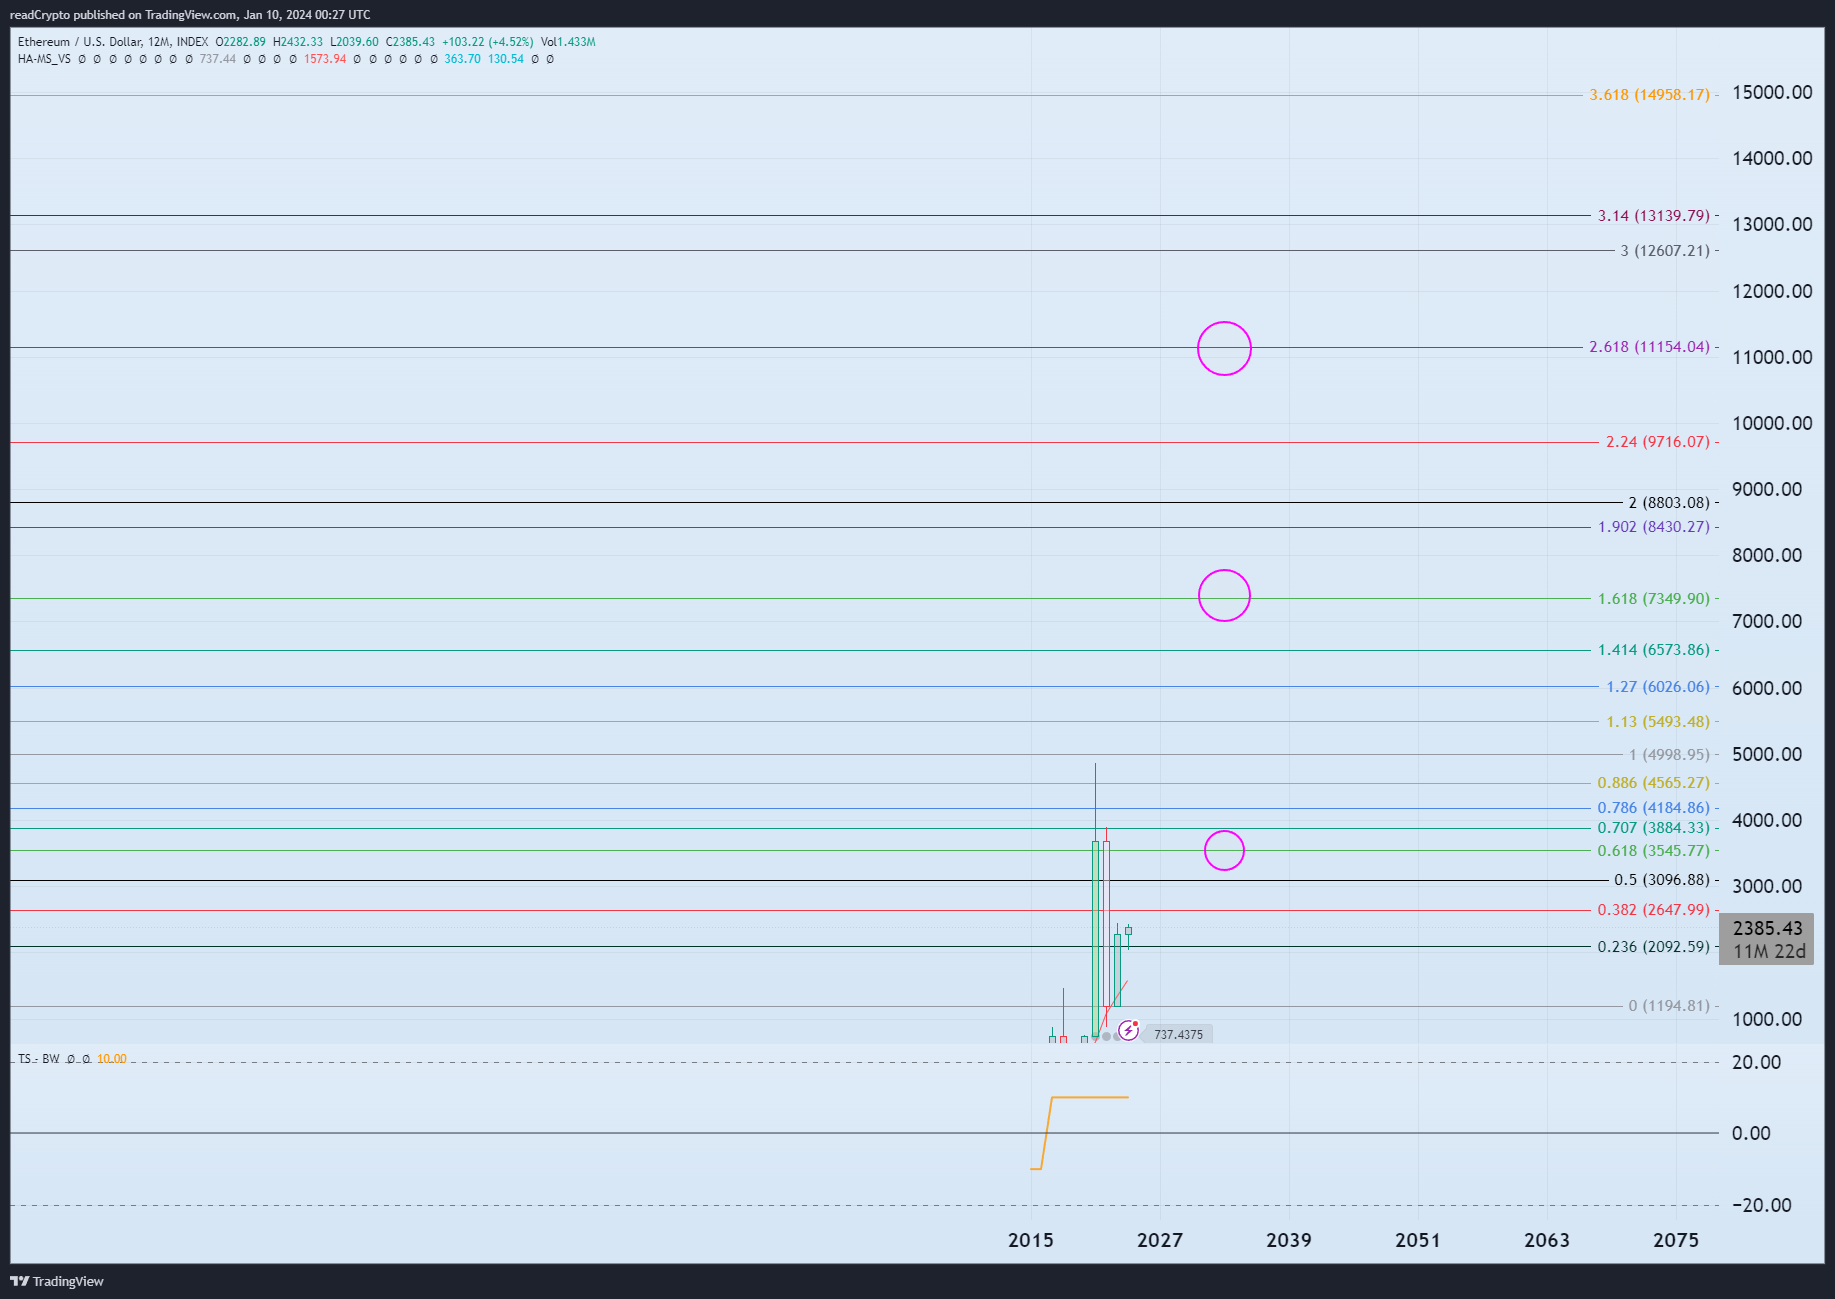This screenshot has height=1299, width=1835.
Task: Click the TS - BW indicator legend
Action: [x=39, y=1059]
